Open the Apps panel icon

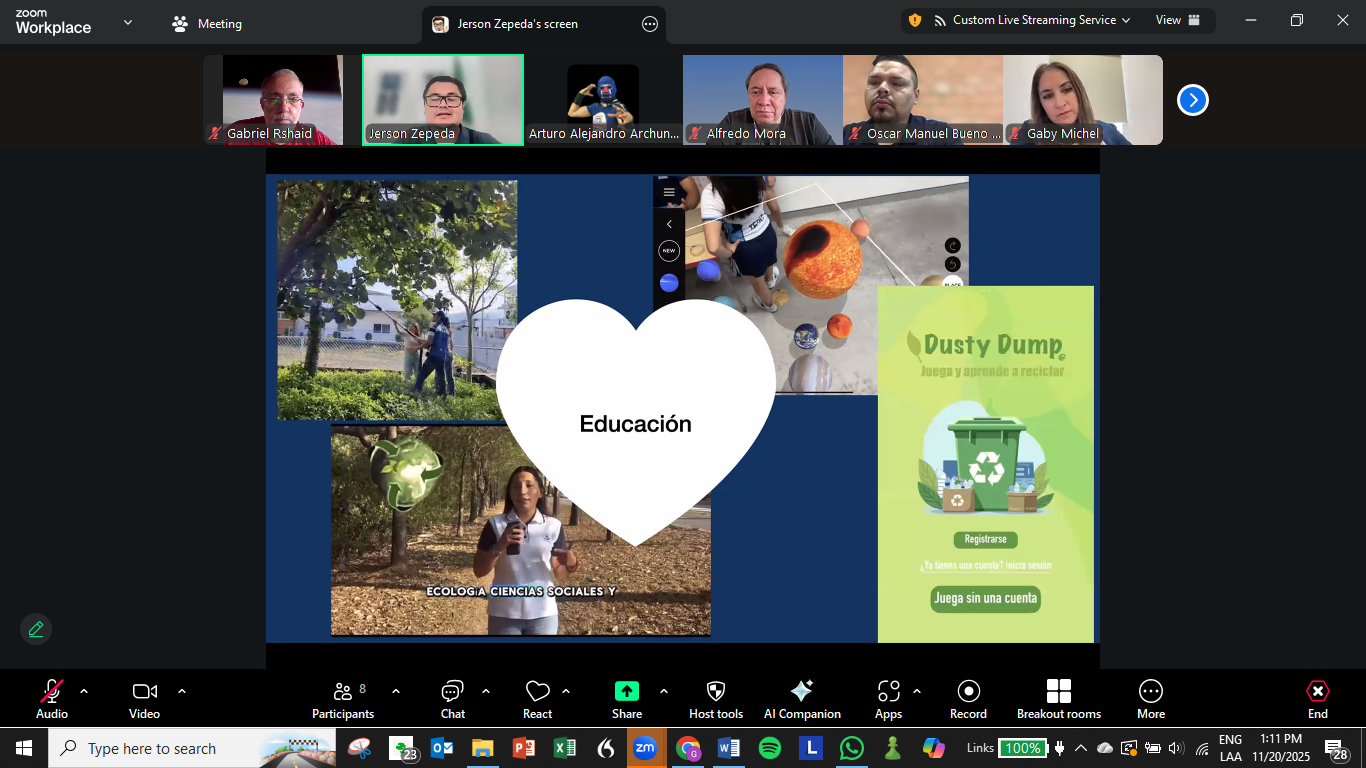[x=888, y=692]
